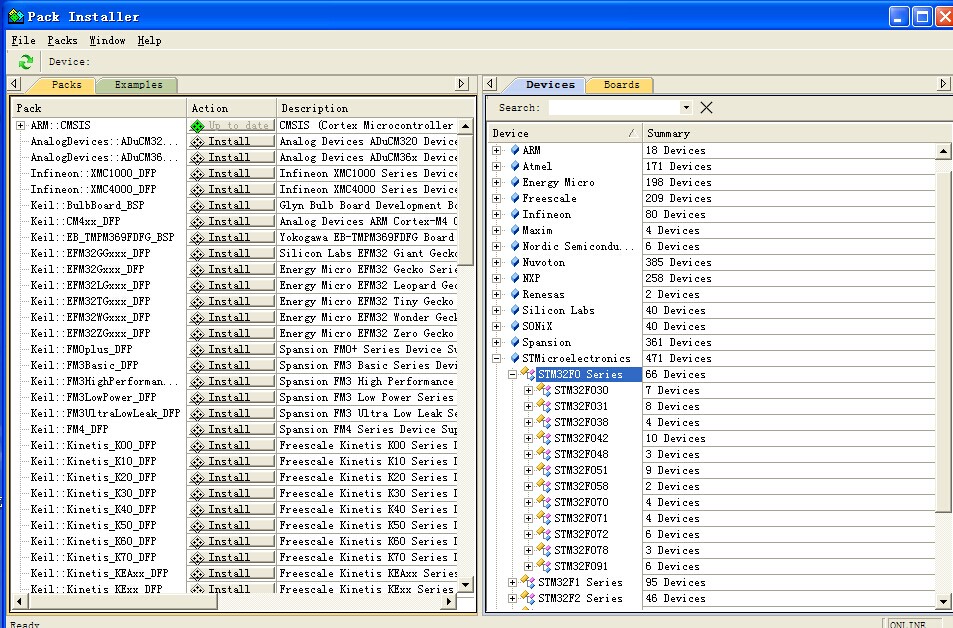Click the green Up to date icon for ARM::CMSIS

pyautogui.click(x=198, y=125)
